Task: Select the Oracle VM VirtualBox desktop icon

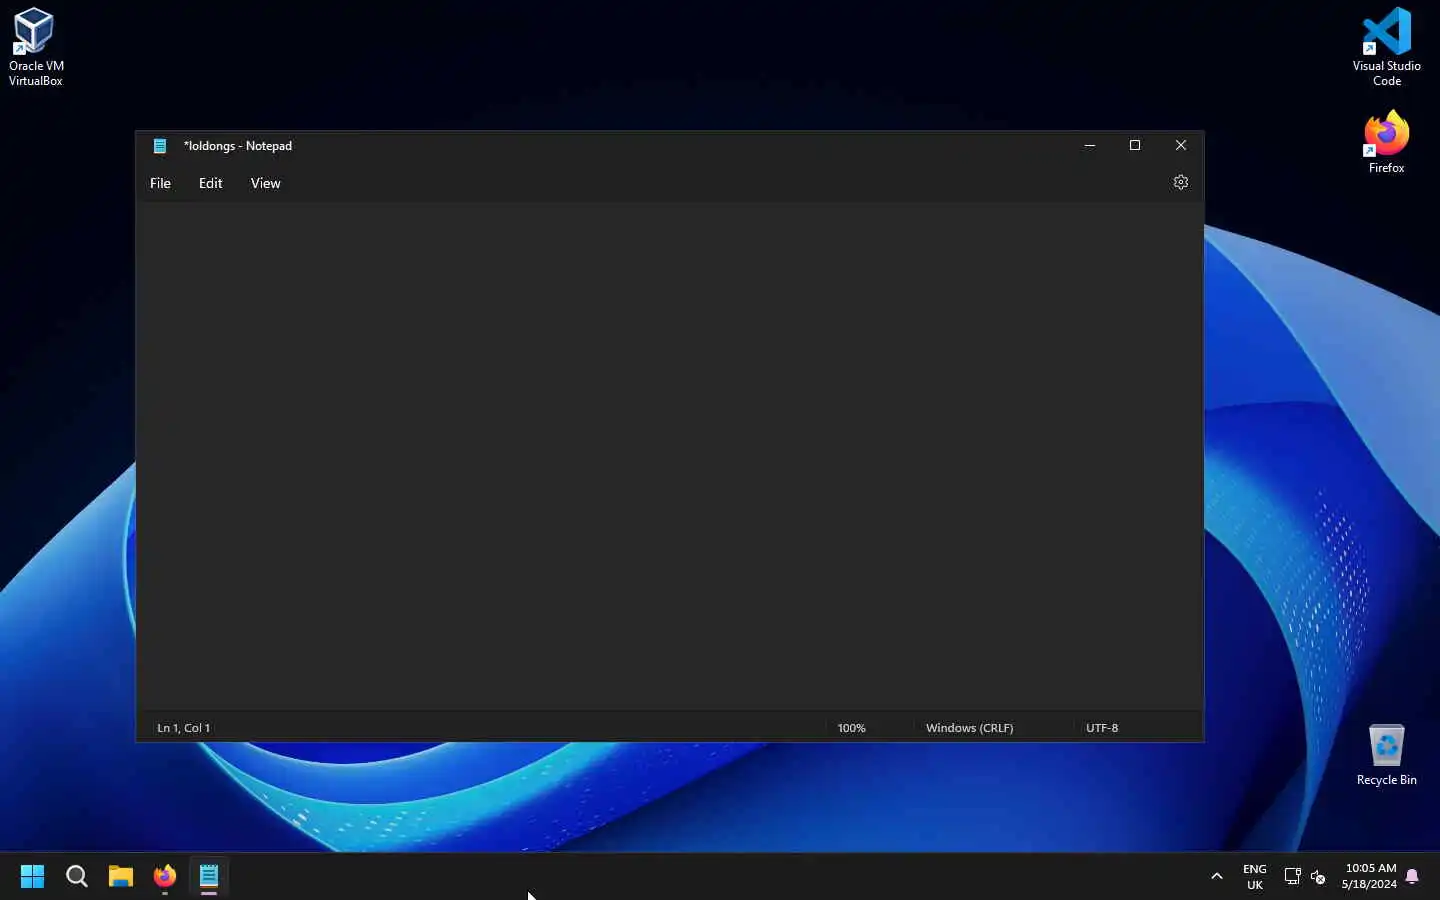Action: (x=36, y=47)
